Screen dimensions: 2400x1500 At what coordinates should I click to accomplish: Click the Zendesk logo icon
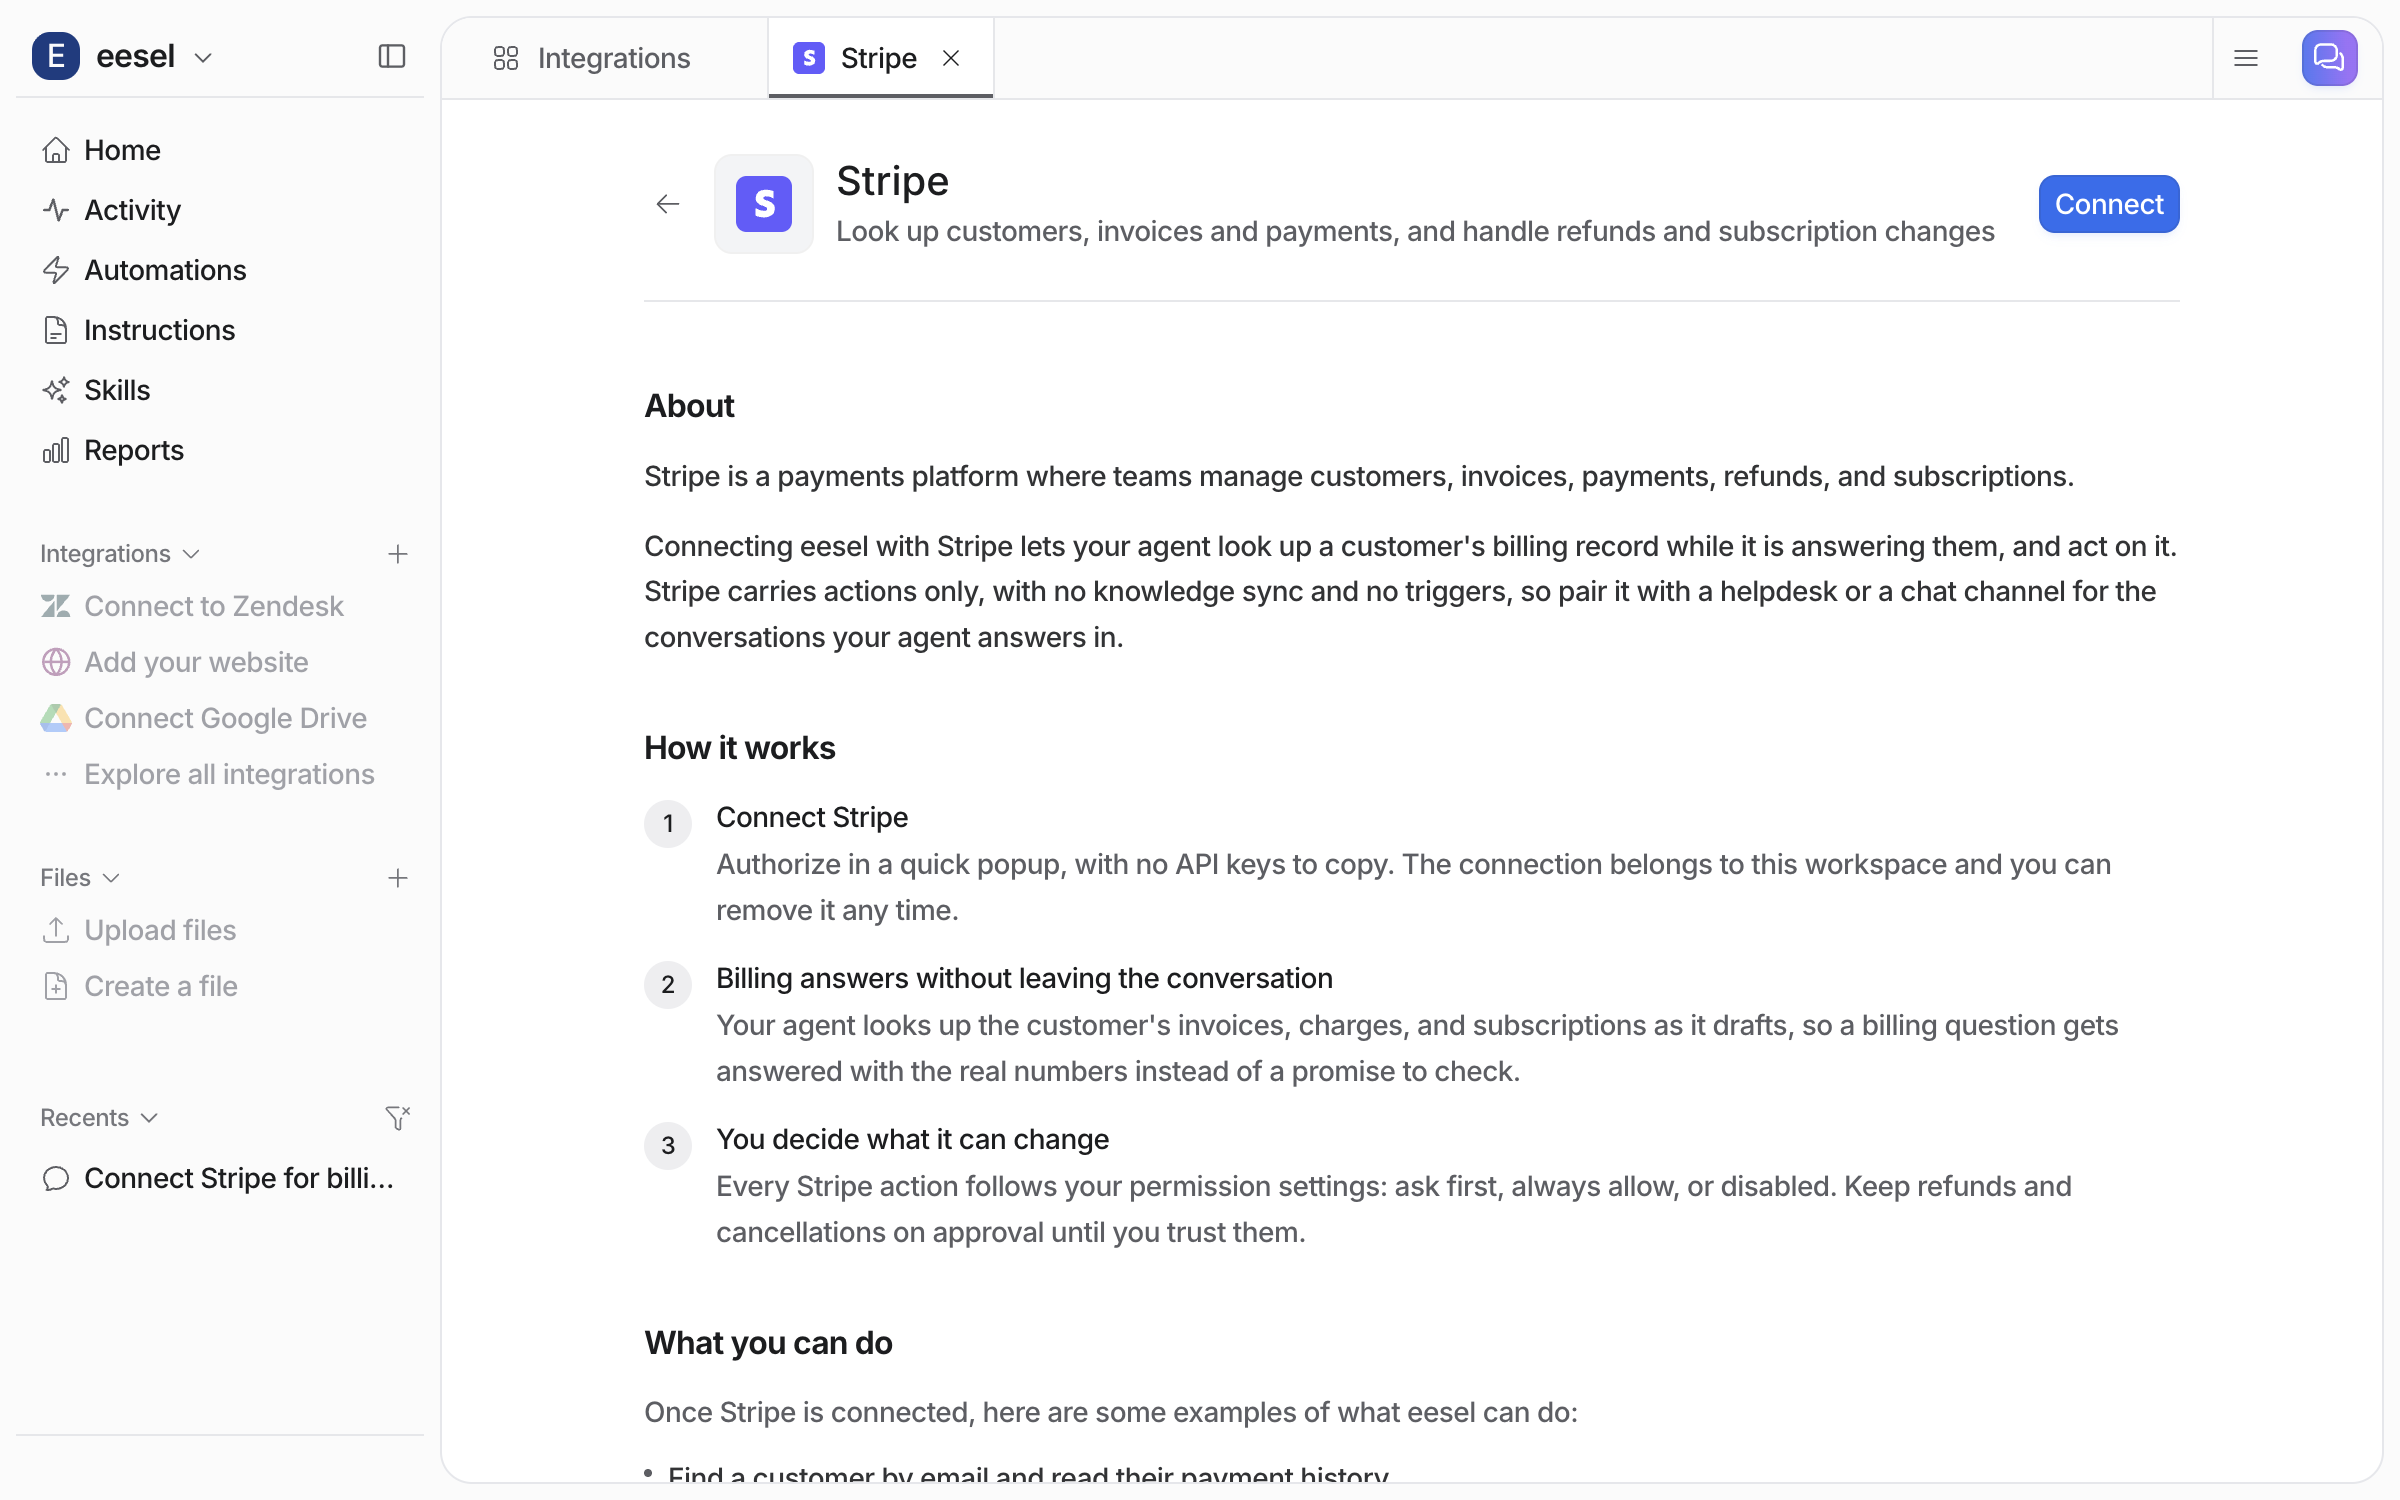pyautogui.click(x=56, y=606)
